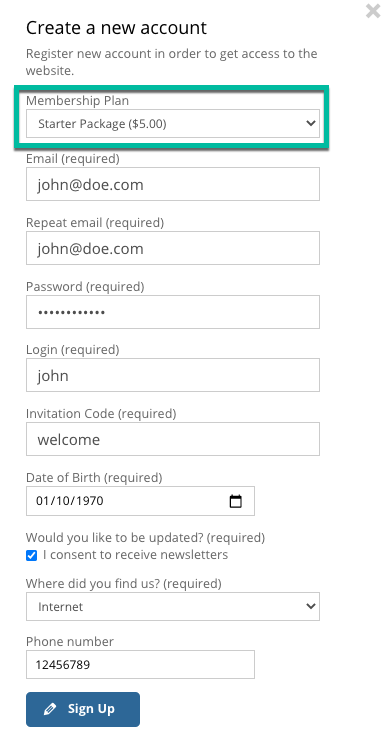Select the Invitation Code field with 'welcome'

(173, 439)
